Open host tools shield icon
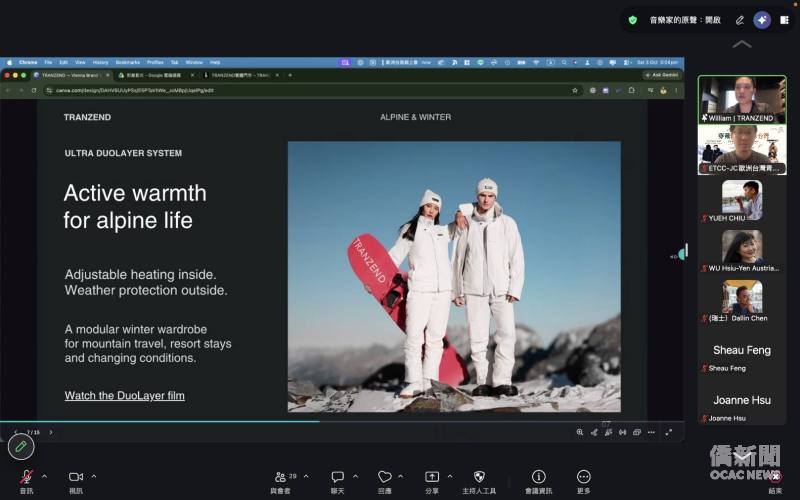 pyautogui.click(x=479, y=477)
